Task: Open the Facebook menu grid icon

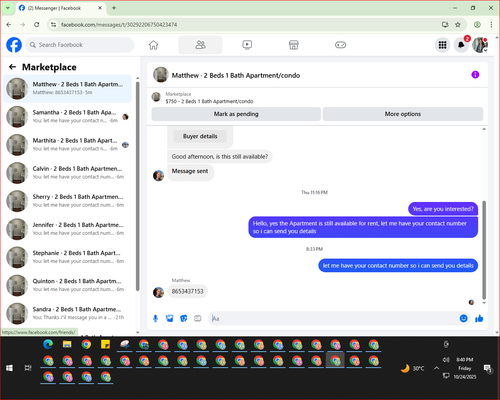Action: click(442, 45)
